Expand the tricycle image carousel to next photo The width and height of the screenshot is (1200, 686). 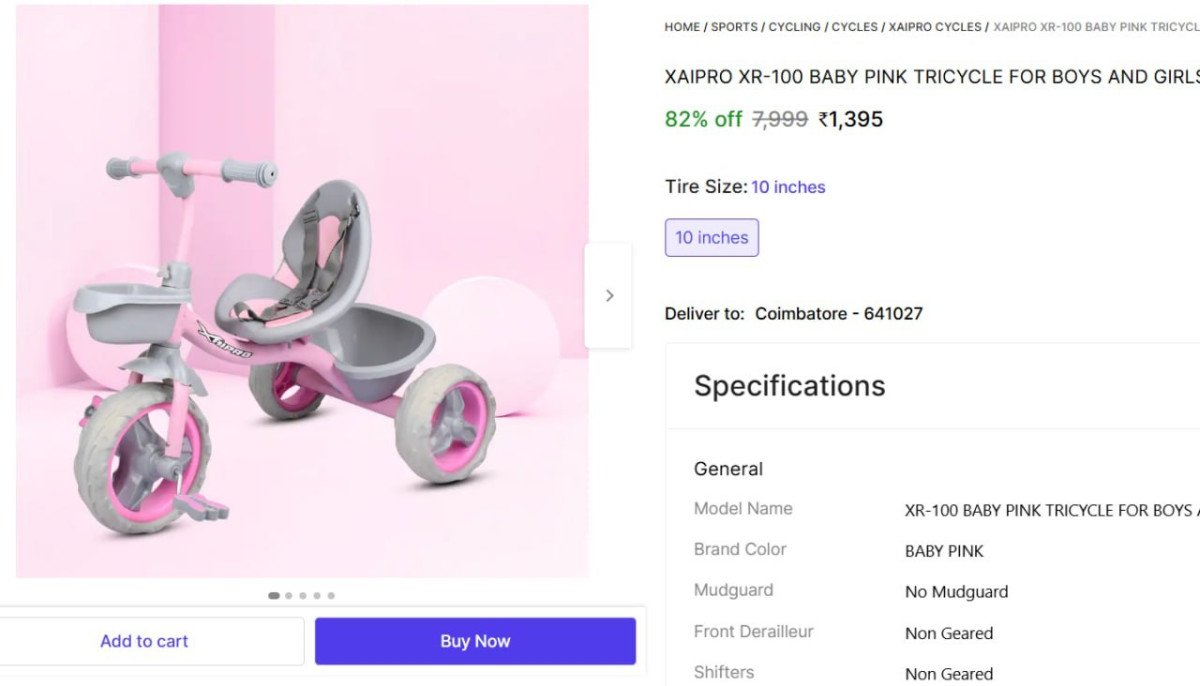click(610, 295)
